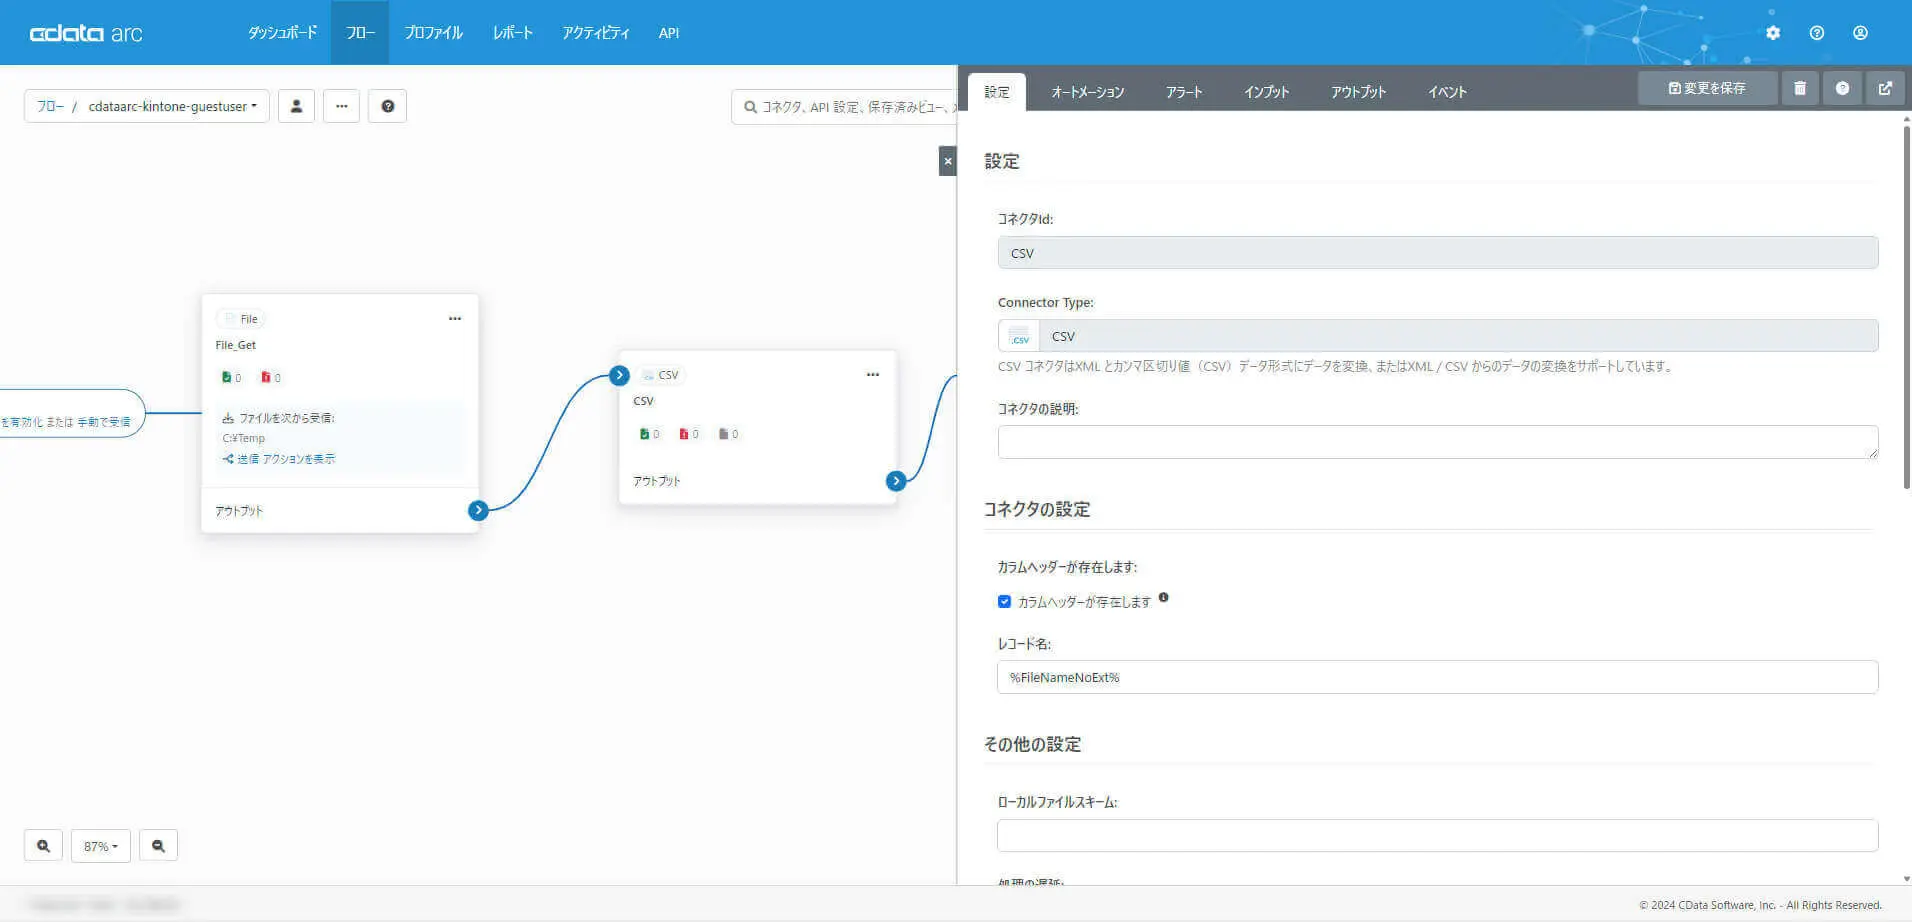Click the File label chip on File_Get
The width and height of the screenshot is (1912, 922).
point(241,319)
